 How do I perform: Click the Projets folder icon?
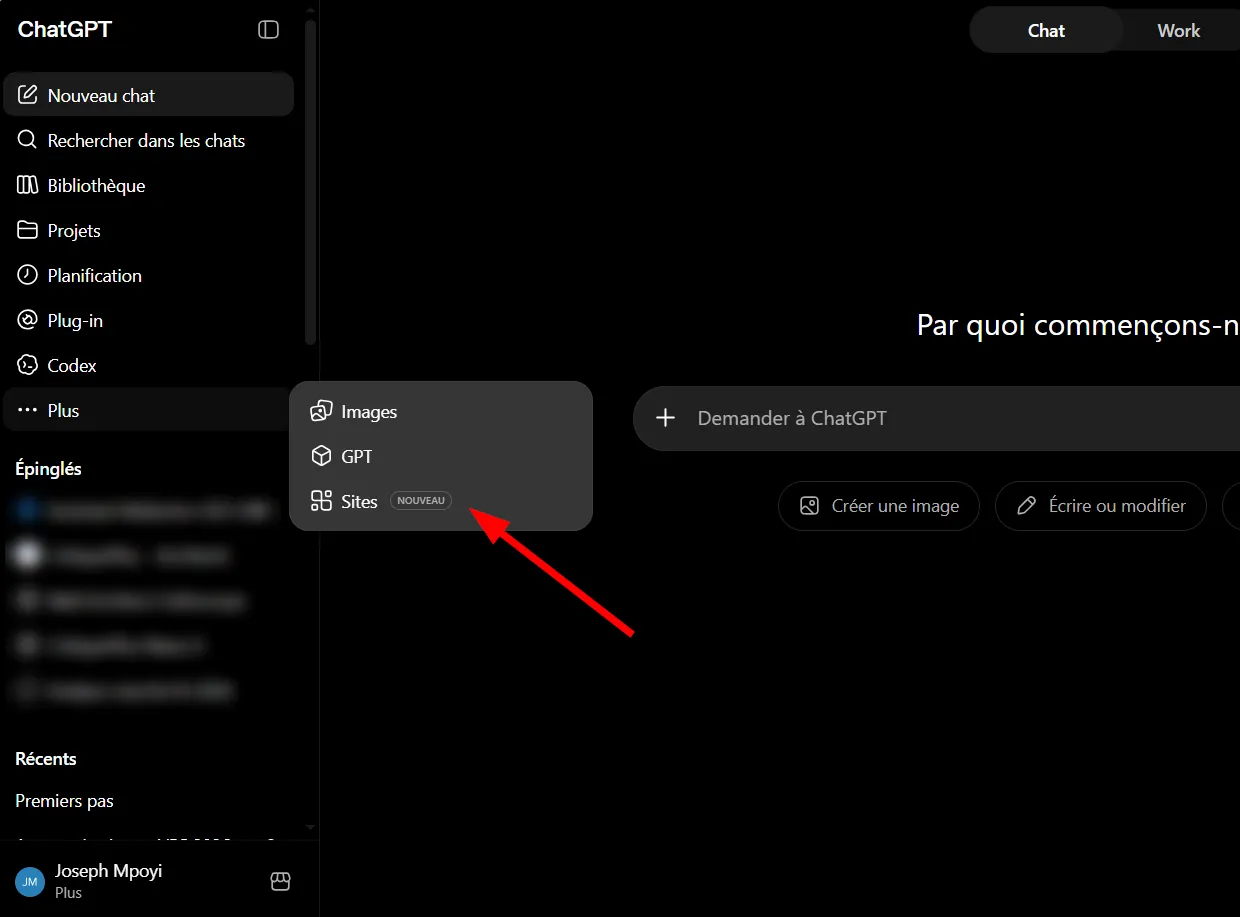[x=28, y=230]
